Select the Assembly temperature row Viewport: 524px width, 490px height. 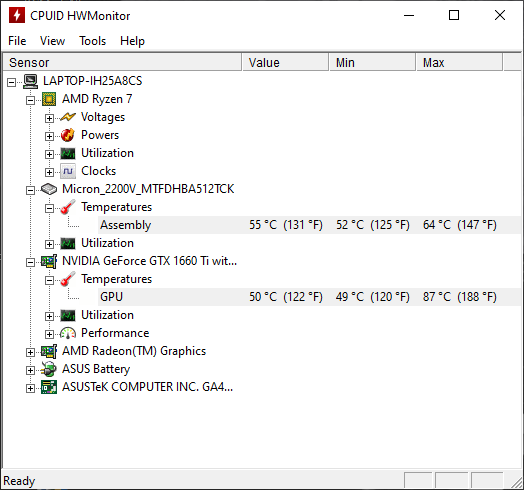(x=309, y=225)
